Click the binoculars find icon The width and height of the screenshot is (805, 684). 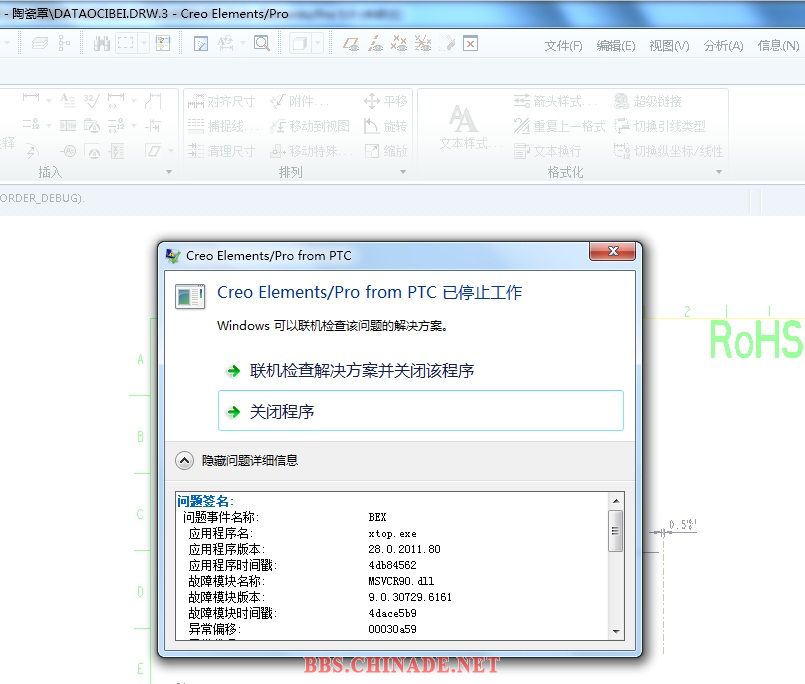click(102, 44)
